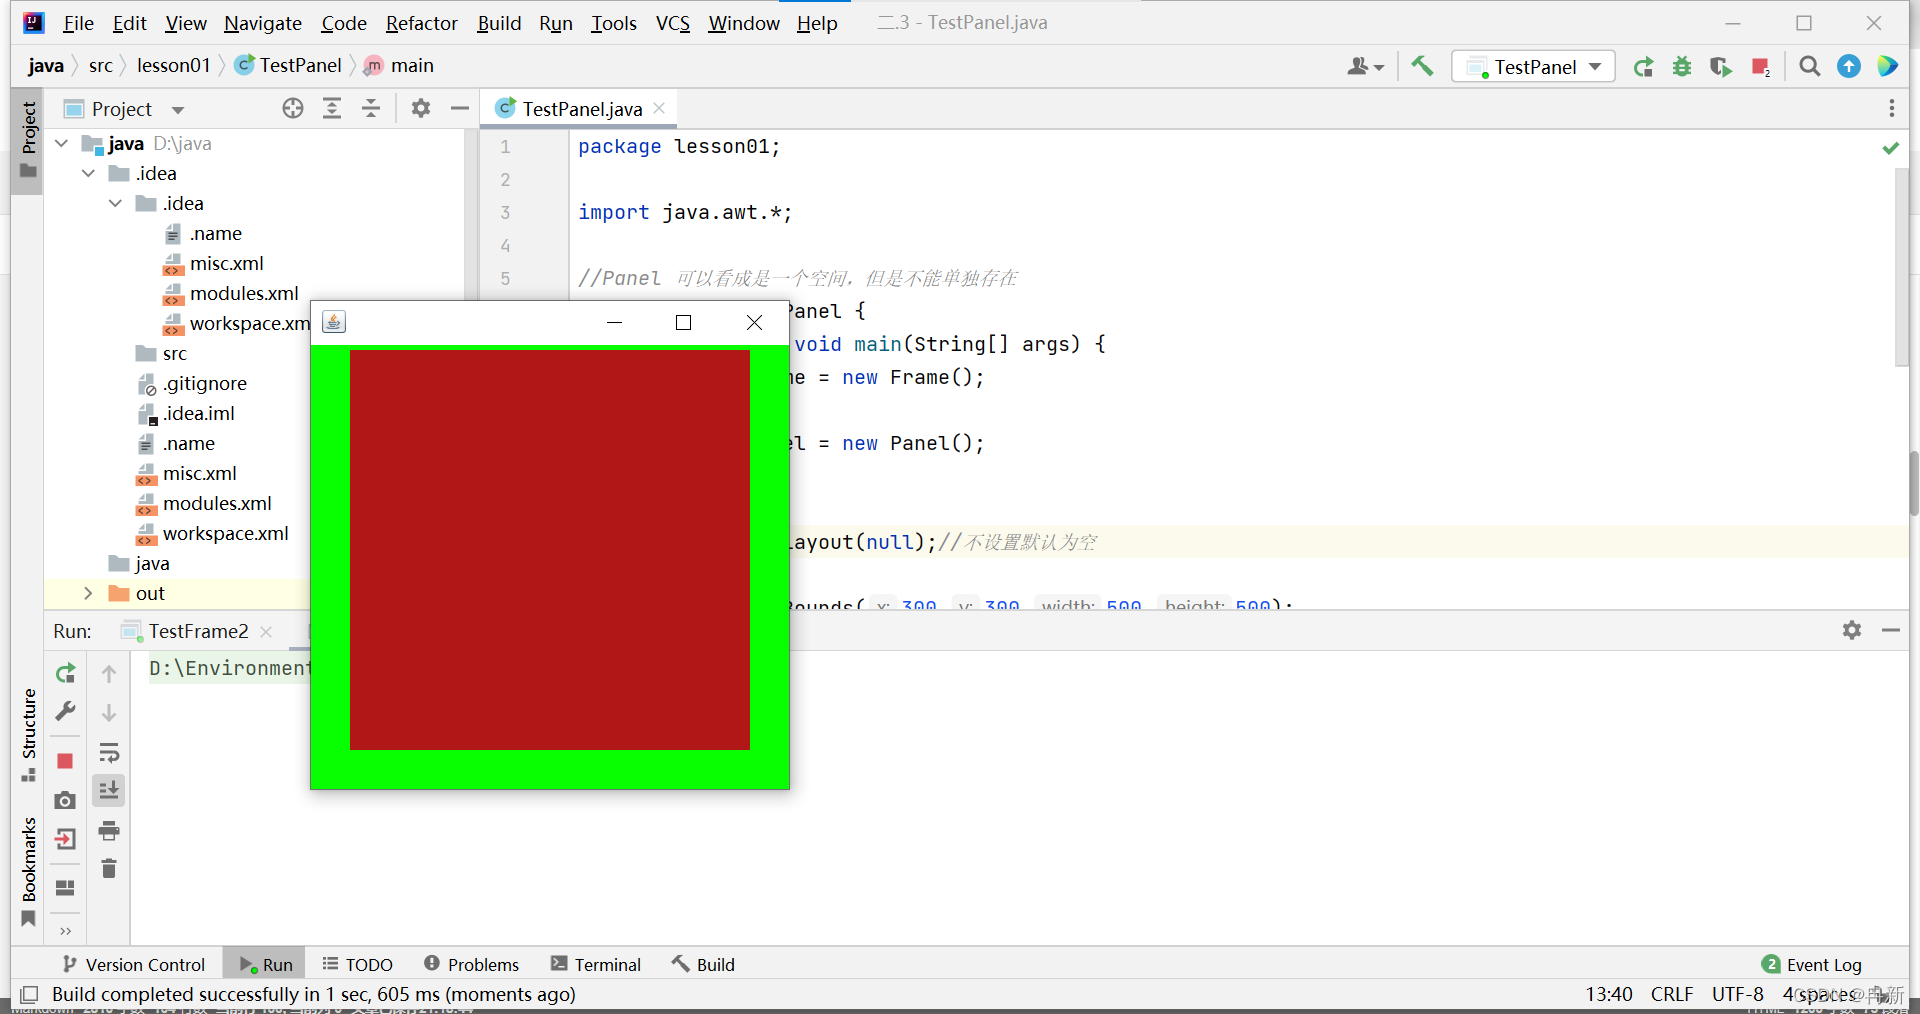This screenshot has width=1920, height=1014.
Task: Open Project panel settings gear
Action: click(x=421, y=109)
